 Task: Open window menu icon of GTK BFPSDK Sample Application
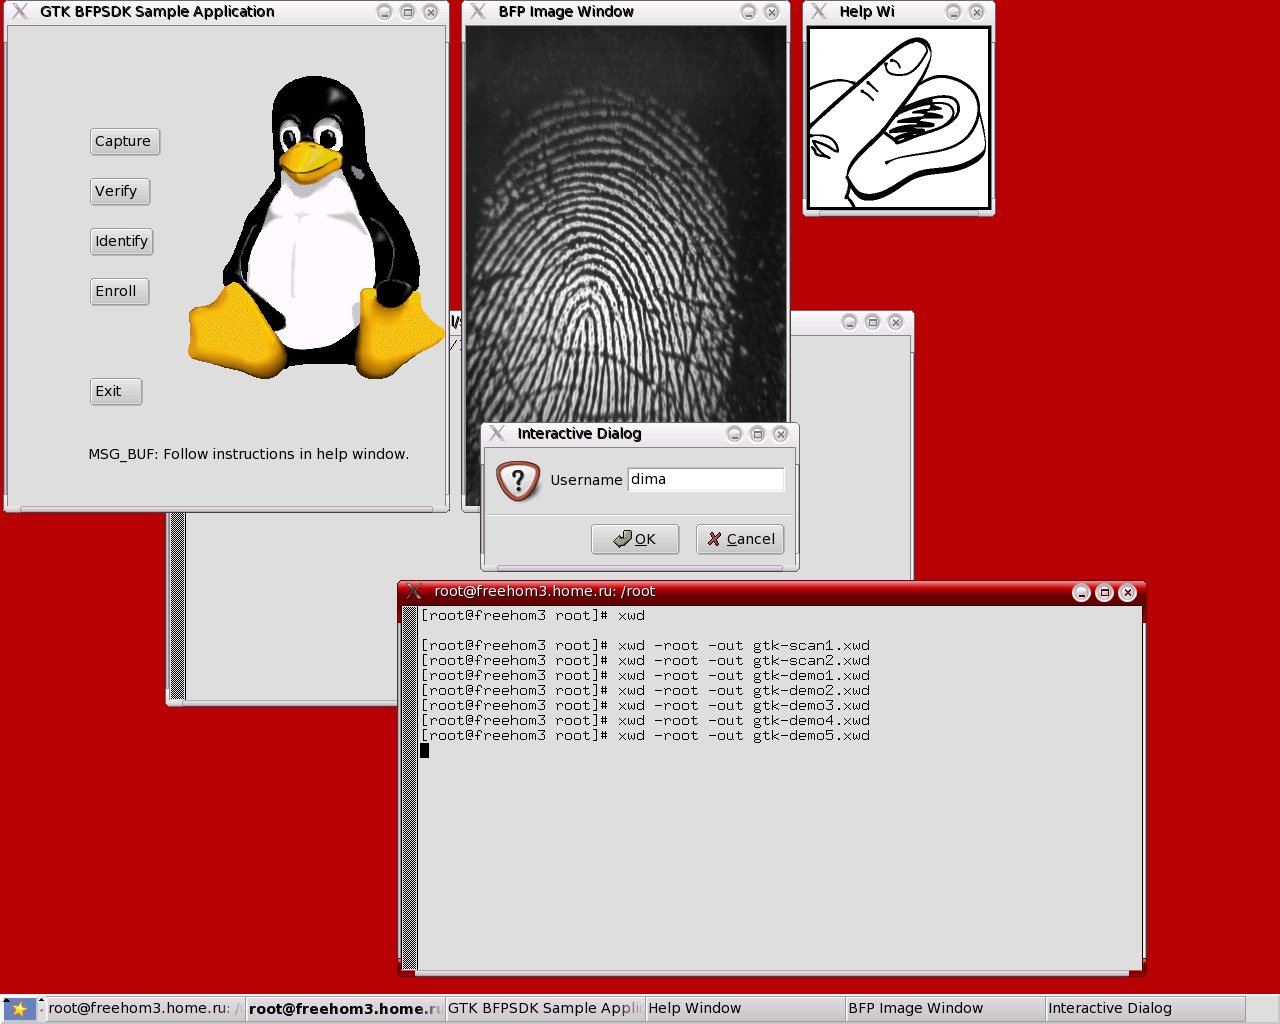pyautogui.click(x=20, y=12)
